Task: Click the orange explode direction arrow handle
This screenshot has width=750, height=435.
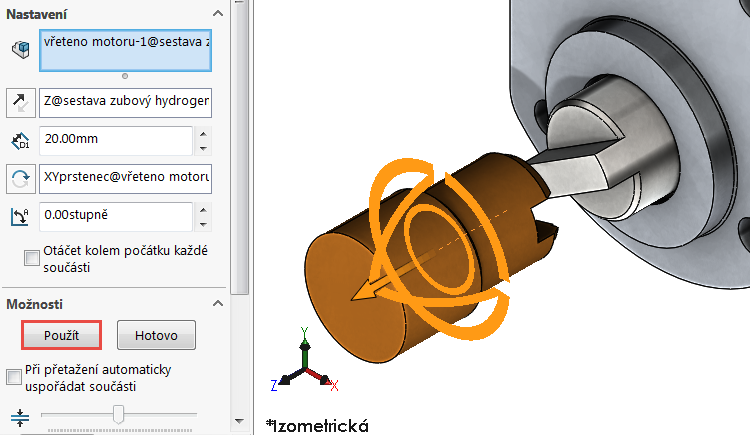Action: coord(367,291)
